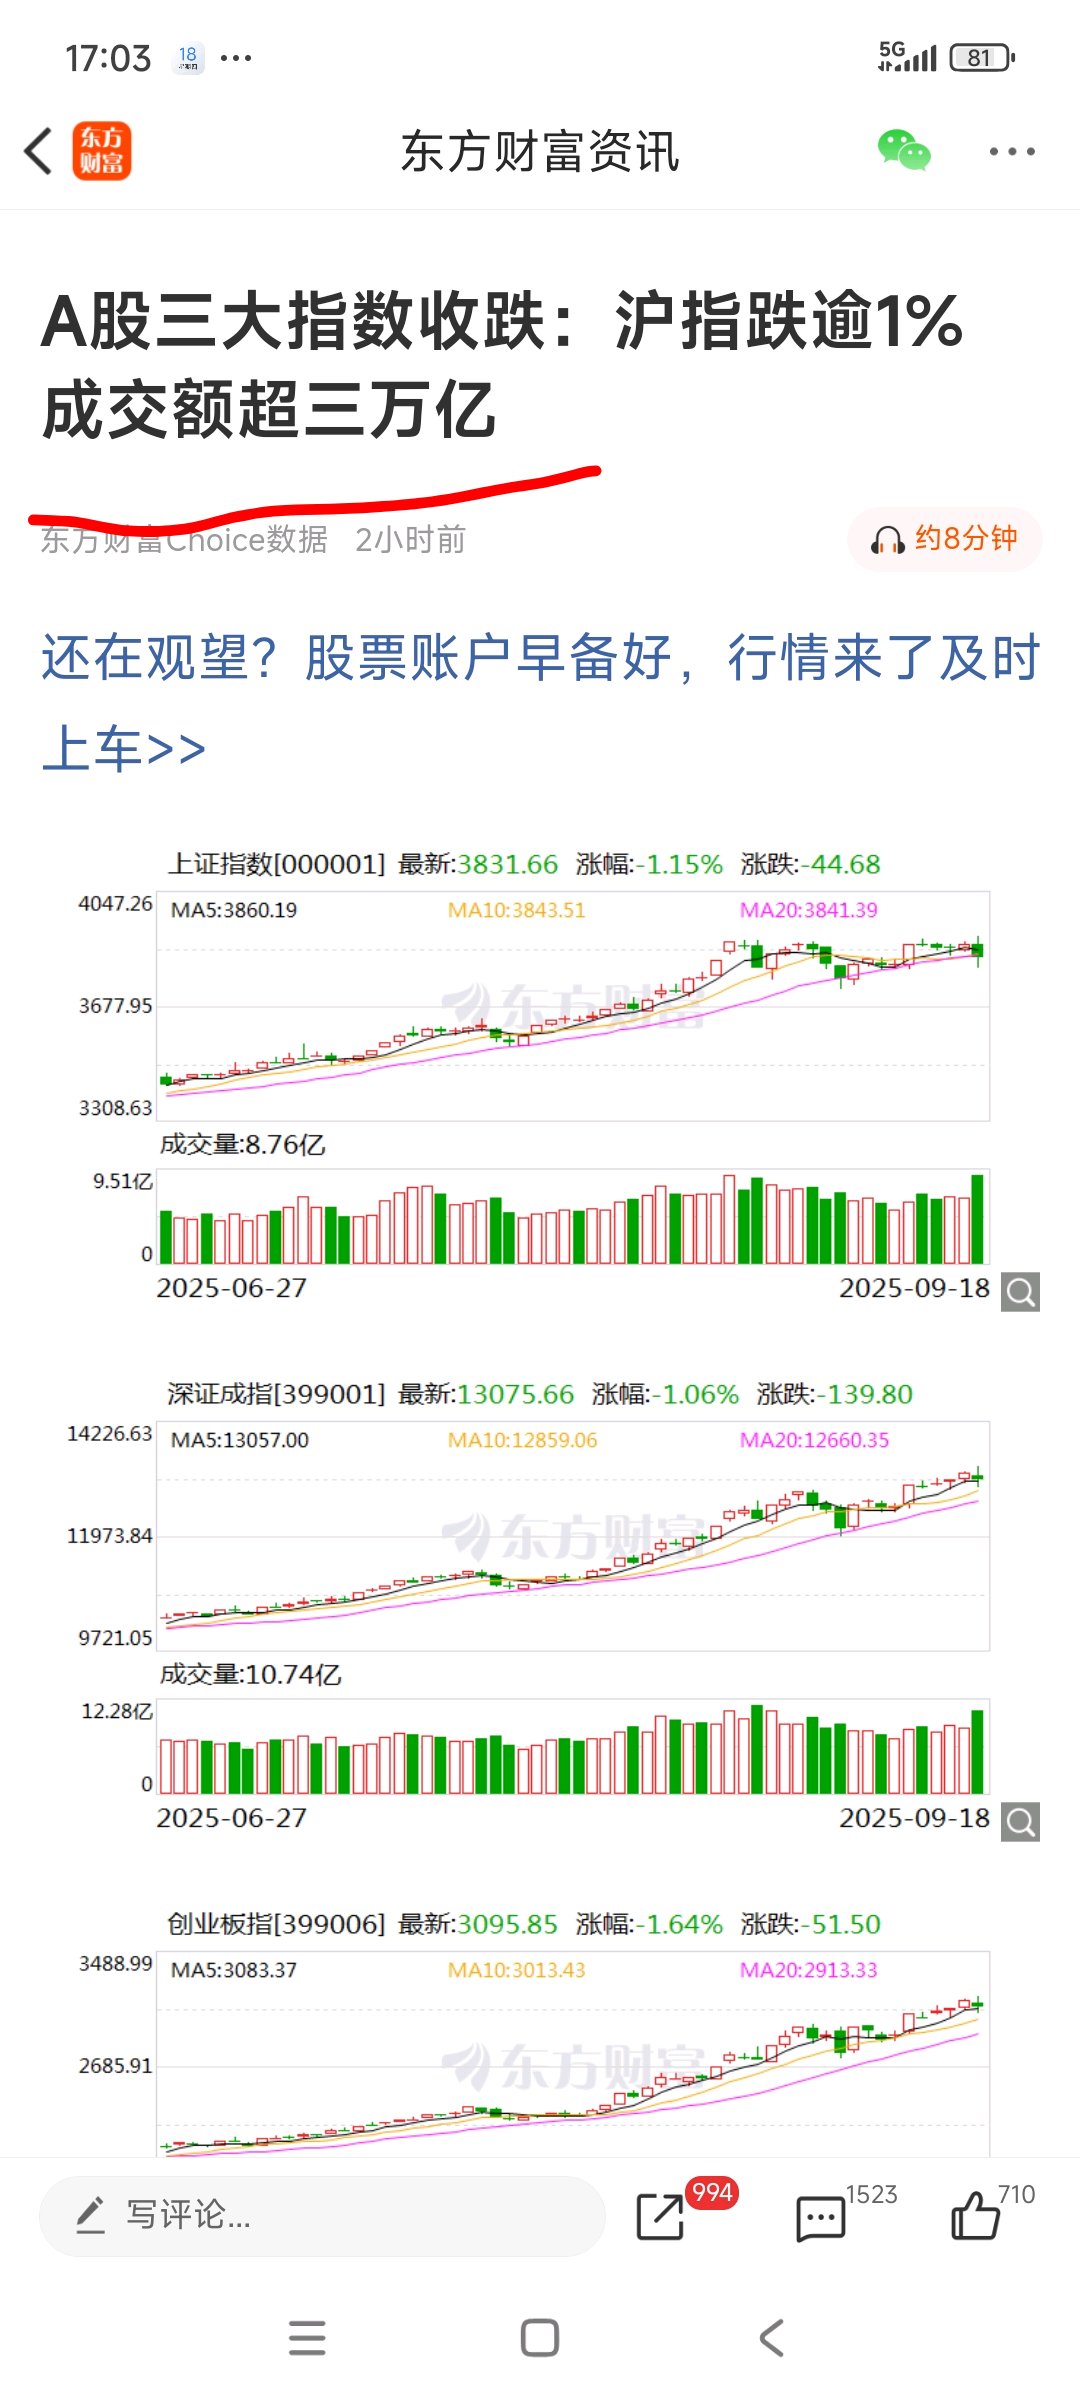
Task: Tap 深证成指[399001] chart title
Action: click(x=276, y=1394)
